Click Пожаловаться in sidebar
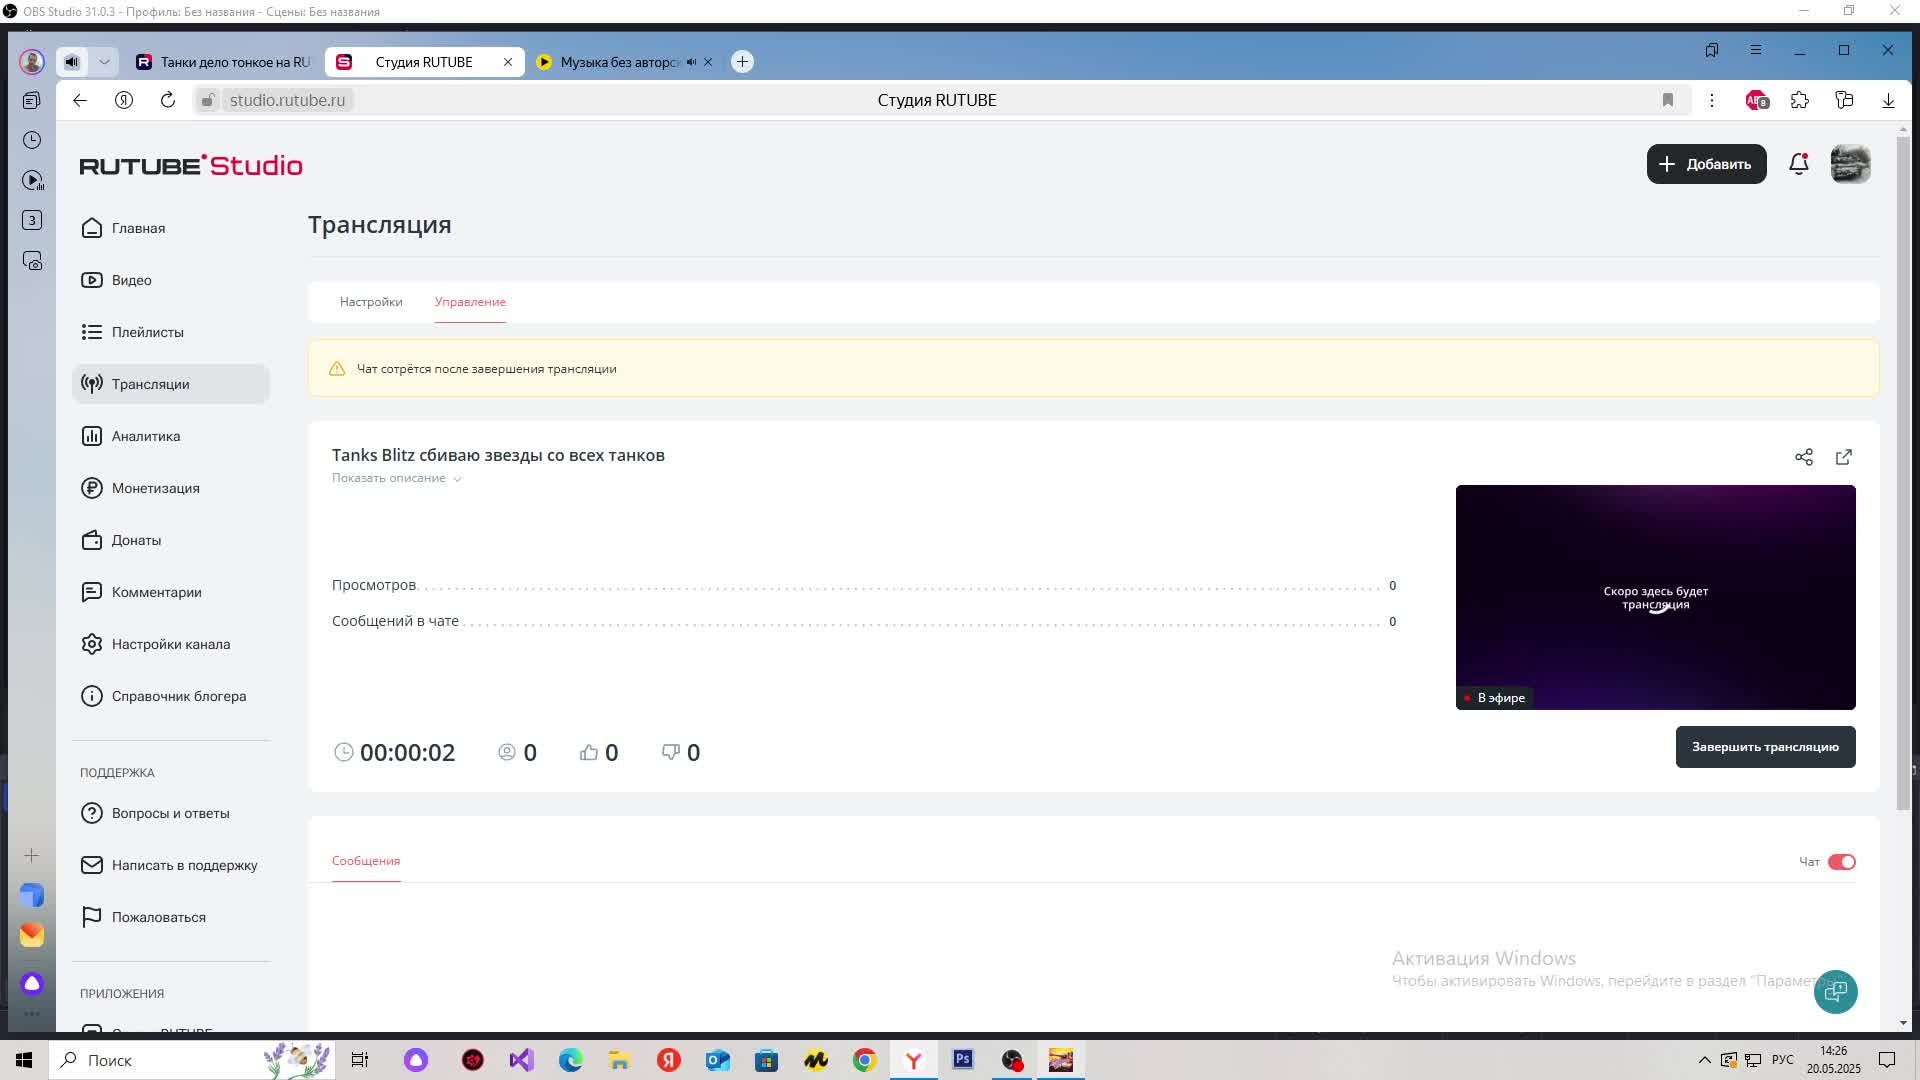This screenshot has width=1920, height=1080. pyautogui.click(x=170, y=917)
